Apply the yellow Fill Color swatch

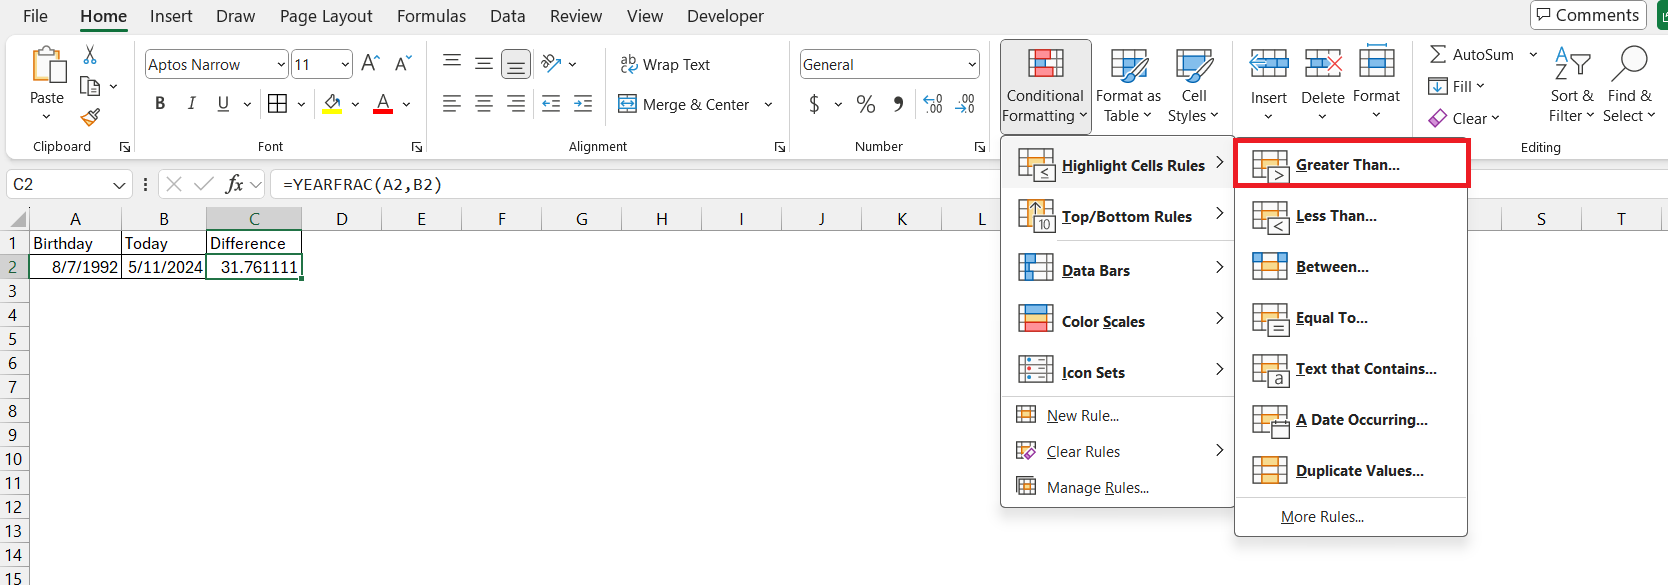click(333, 104)
